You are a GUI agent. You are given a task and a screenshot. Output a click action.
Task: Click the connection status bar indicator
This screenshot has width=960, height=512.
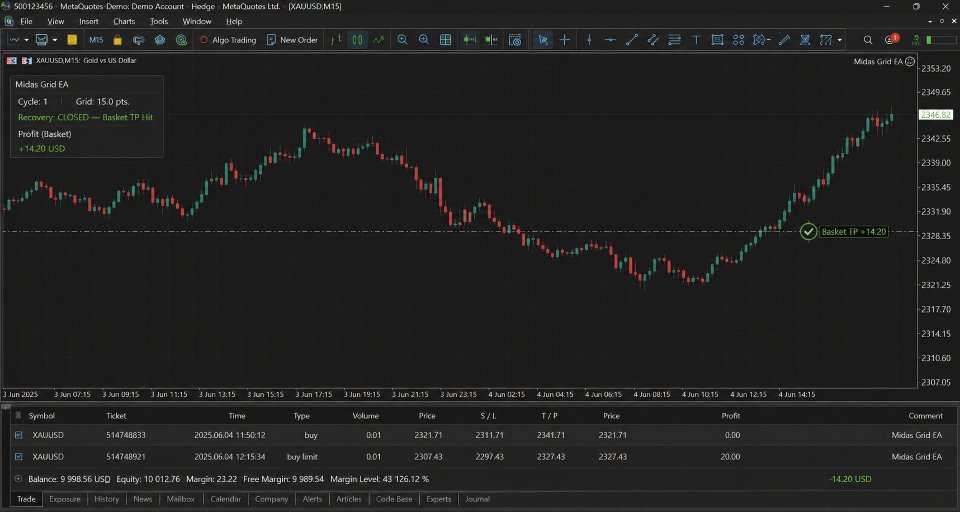coord(942,40)
